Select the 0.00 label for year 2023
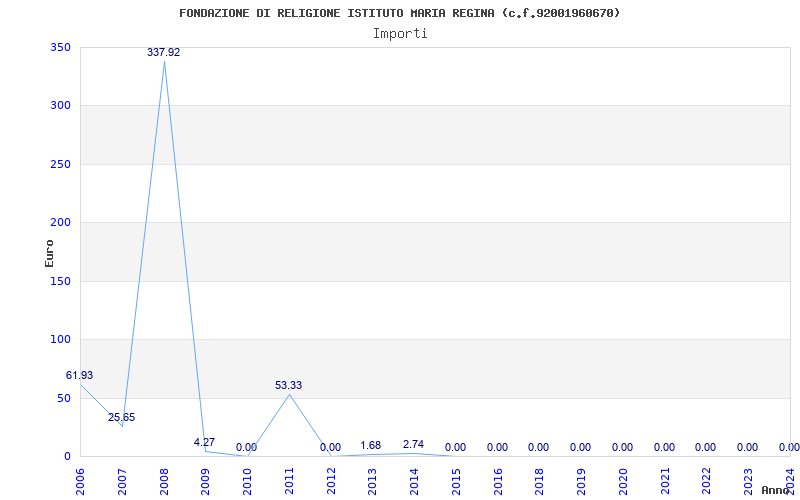Image resolution: width=800 pixels, height=500 pixels. (x=747, y=447)
